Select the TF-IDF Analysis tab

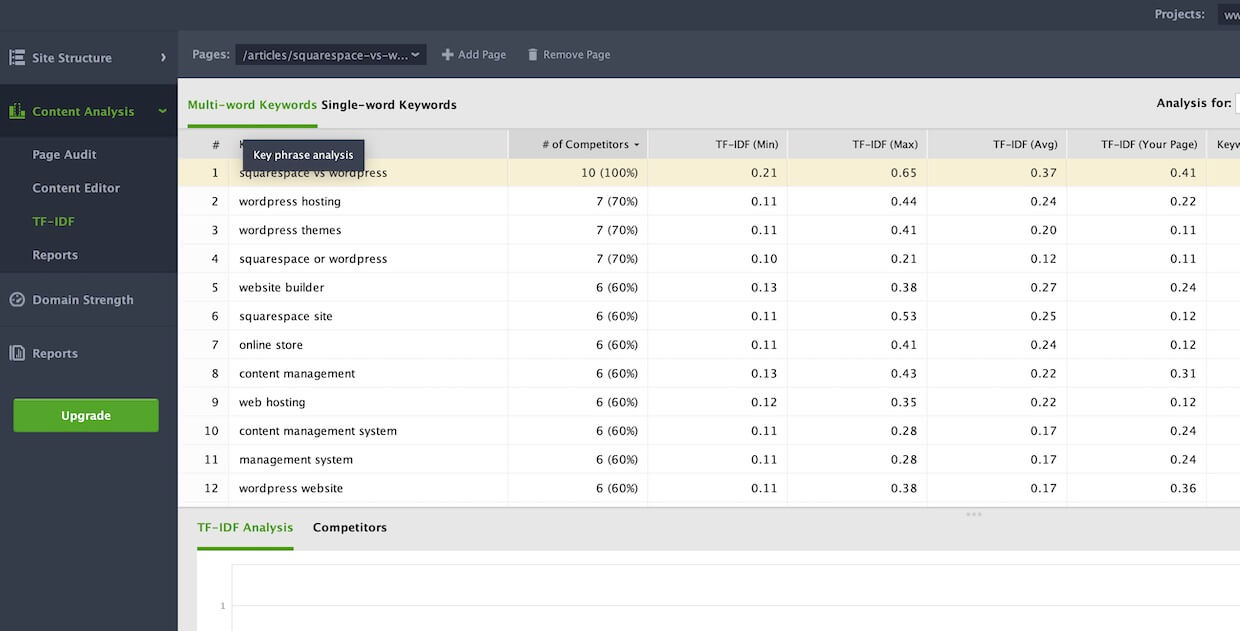pyautogui.click(x=245, y=527)
